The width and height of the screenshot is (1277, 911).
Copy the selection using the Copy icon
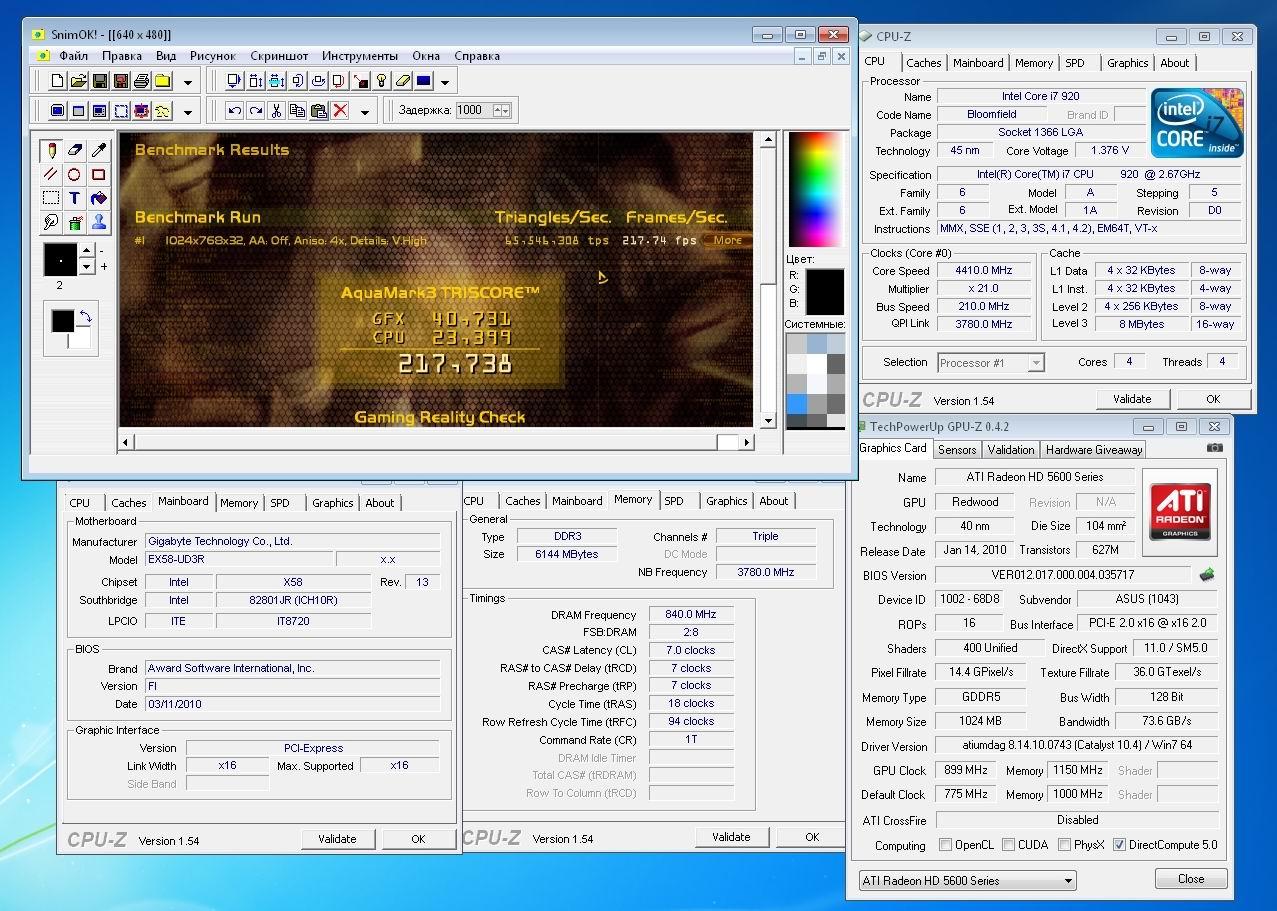(297, 110)
